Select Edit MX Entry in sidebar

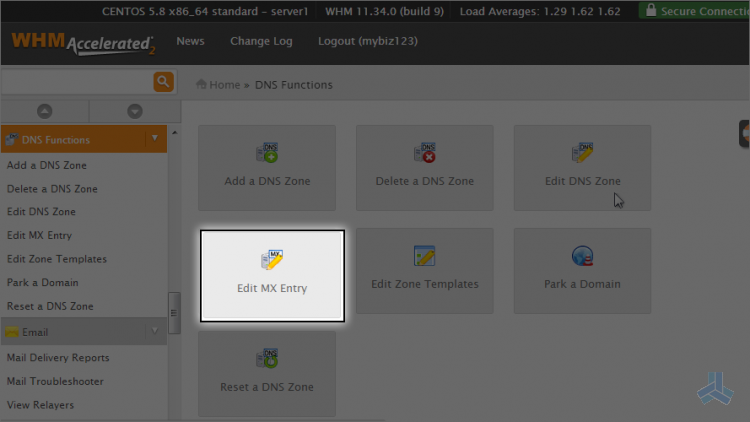pyautogui.click(x=39, y=235)
